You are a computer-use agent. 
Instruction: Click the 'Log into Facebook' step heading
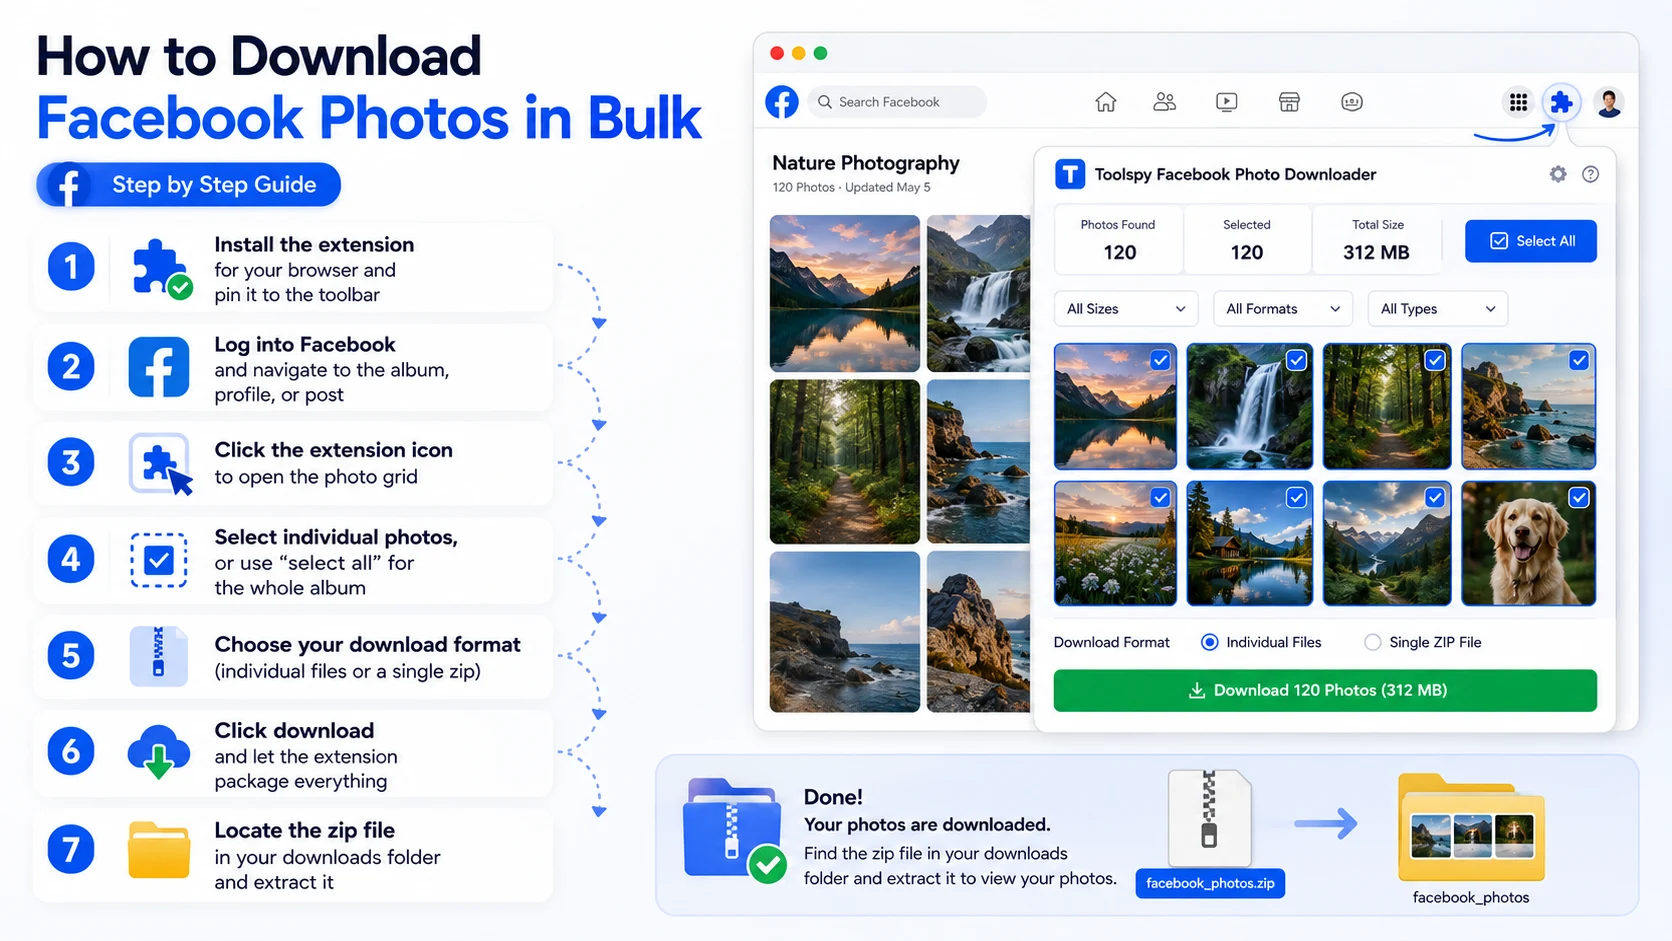pos(305,345)
